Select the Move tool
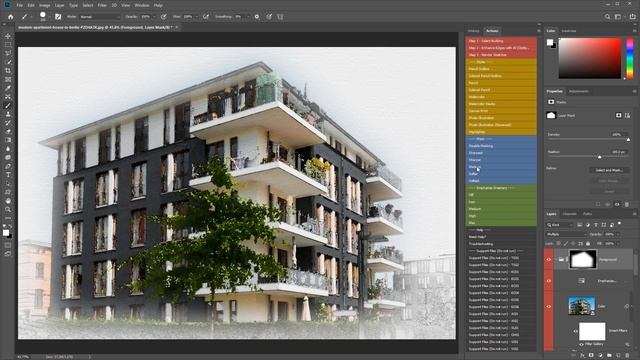 pos(8,36)
